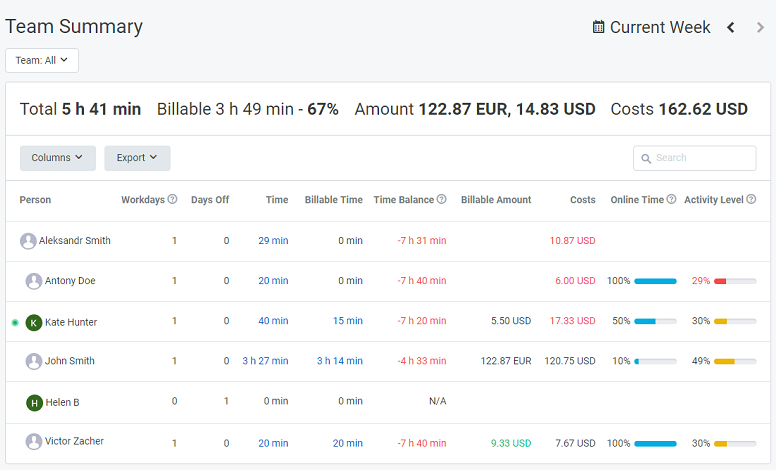
Task: Open Aleksandr Smith's profile link
Action: (x=74, y=241)
